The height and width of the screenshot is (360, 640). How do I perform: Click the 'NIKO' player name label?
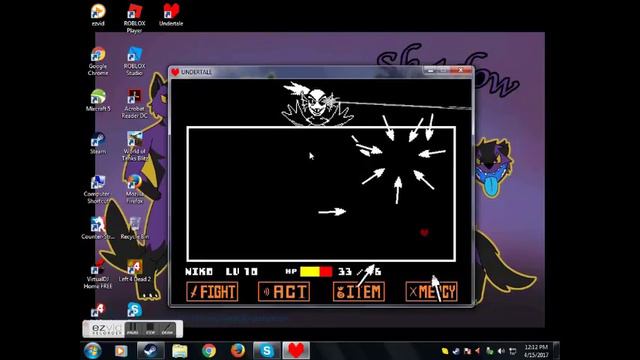point(199,272)
